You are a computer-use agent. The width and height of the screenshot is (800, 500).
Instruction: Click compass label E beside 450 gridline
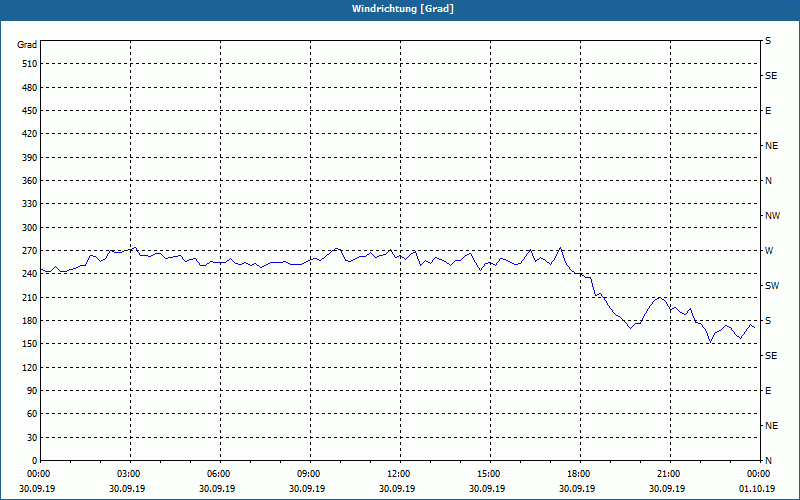click(x=768, y=111)
